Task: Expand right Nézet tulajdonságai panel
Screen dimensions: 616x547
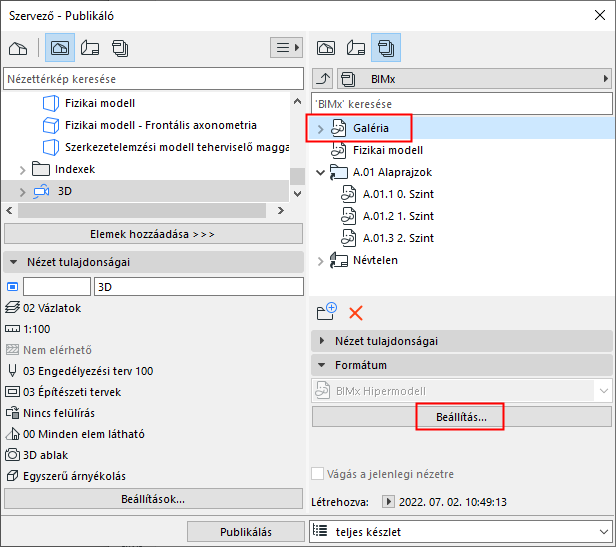Action: tap(322, 341)
